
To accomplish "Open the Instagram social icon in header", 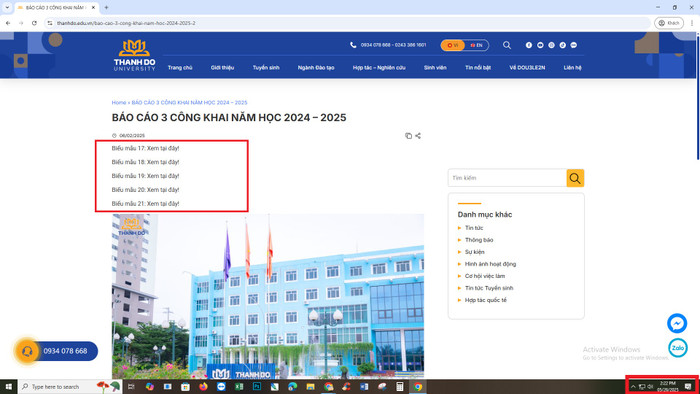I will [551, 45].
